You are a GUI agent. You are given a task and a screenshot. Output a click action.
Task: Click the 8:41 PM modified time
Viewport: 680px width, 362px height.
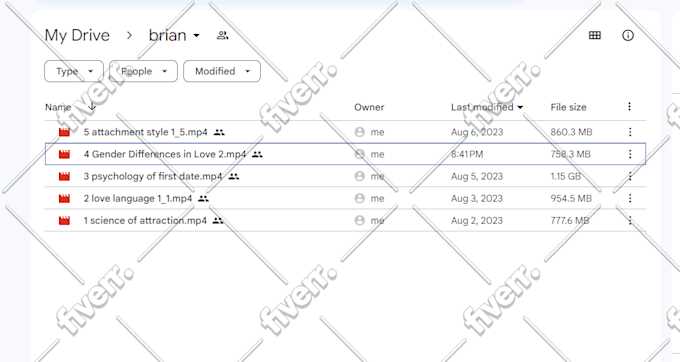pyautogui.click(x=467, y=154)
